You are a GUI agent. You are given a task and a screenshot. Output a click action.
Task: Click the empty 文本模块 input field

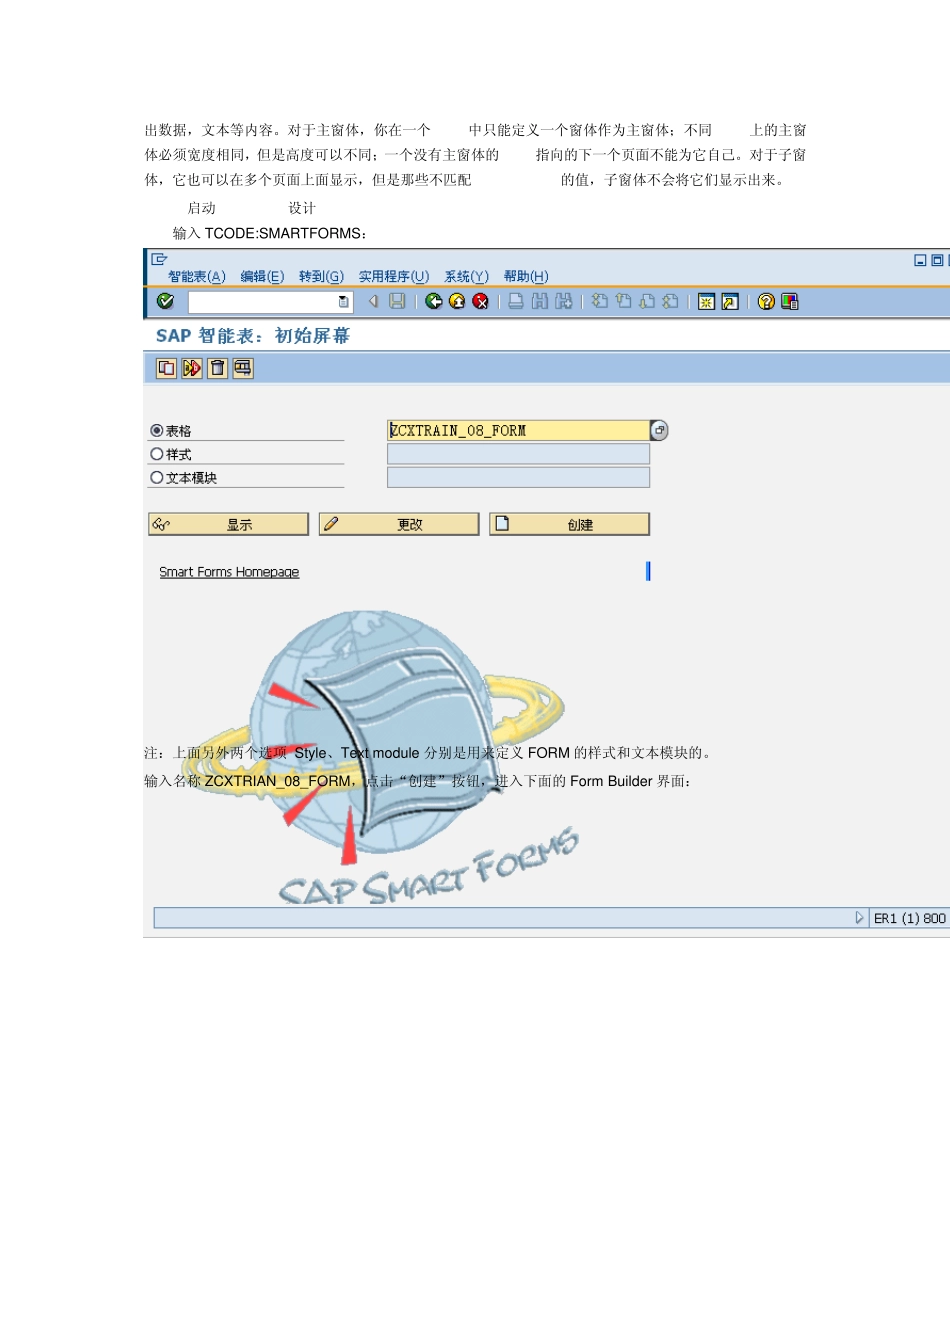click(x=518, y=477)
